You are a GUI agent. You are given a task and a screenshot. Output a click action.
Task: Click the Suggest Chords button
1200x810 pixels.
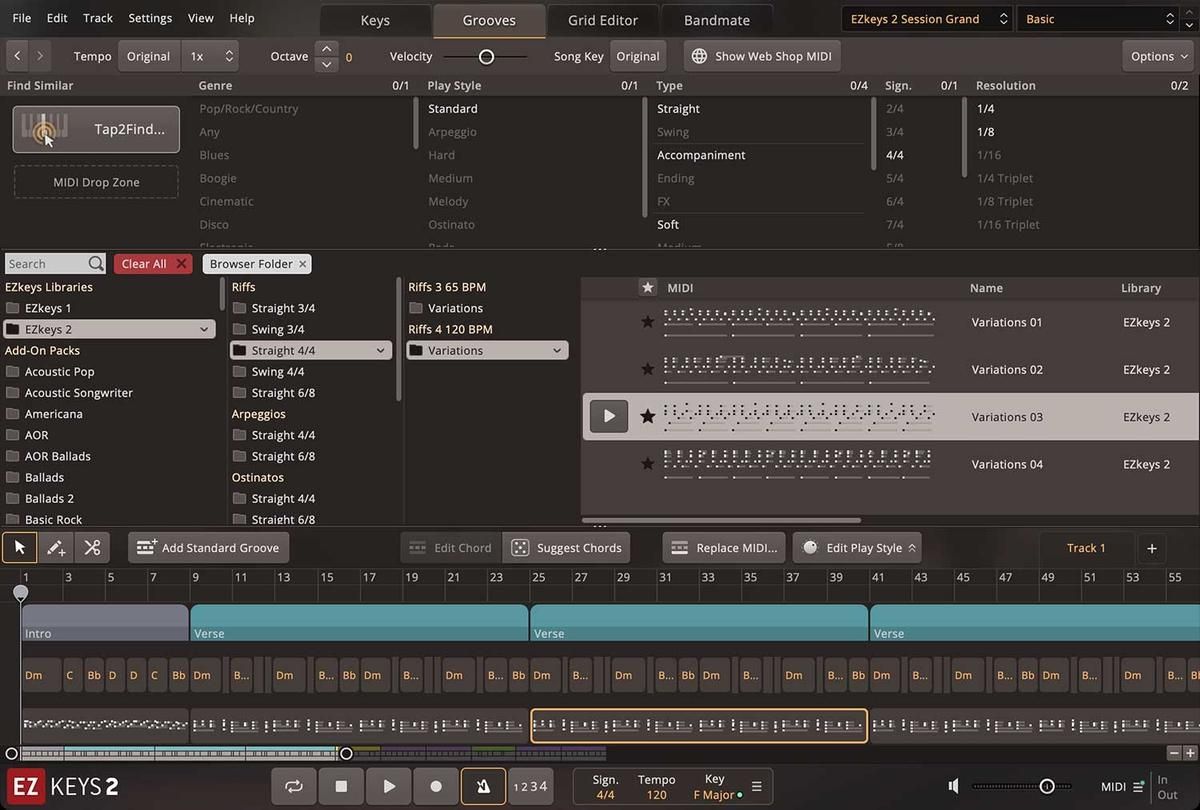coord(566,548)
